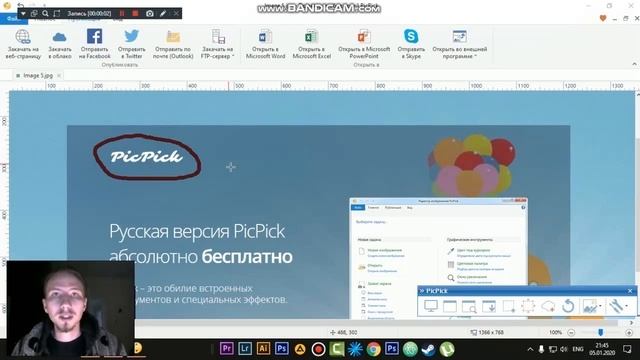
Task: Click horizontal scrollbar right arrow
Action: [631, 323]
